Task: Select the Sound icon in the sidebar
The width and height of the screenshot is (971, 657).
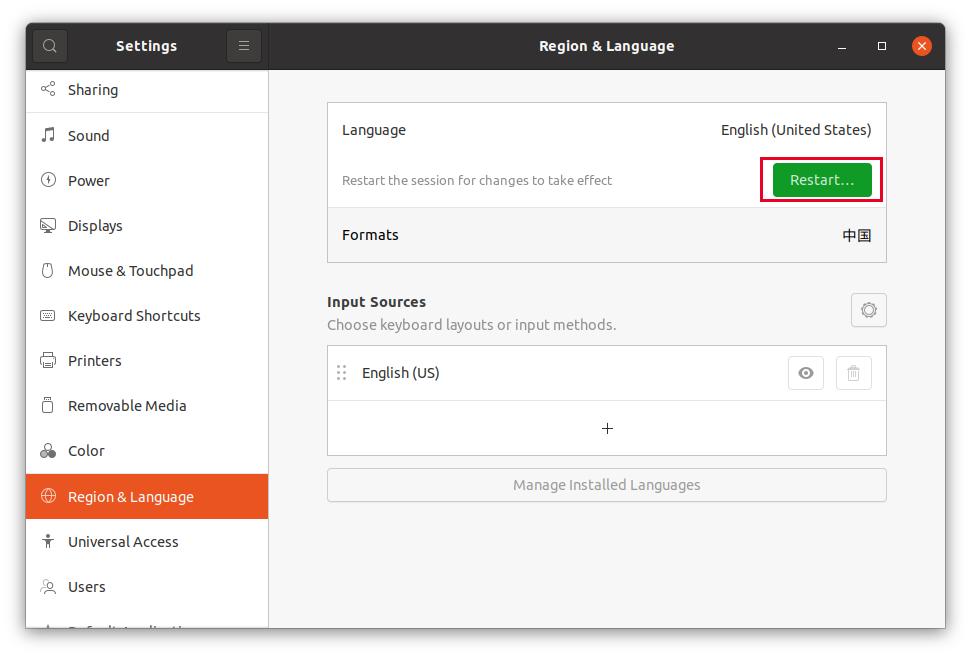Action: (x=47, y=135)
